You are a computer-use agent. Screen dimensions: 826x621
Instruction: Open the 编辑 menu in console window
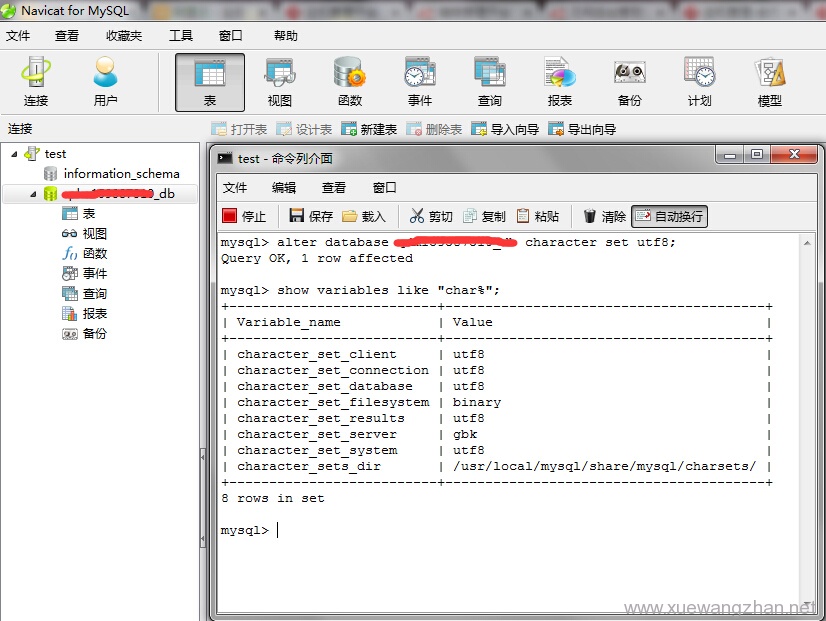(284, 188)
